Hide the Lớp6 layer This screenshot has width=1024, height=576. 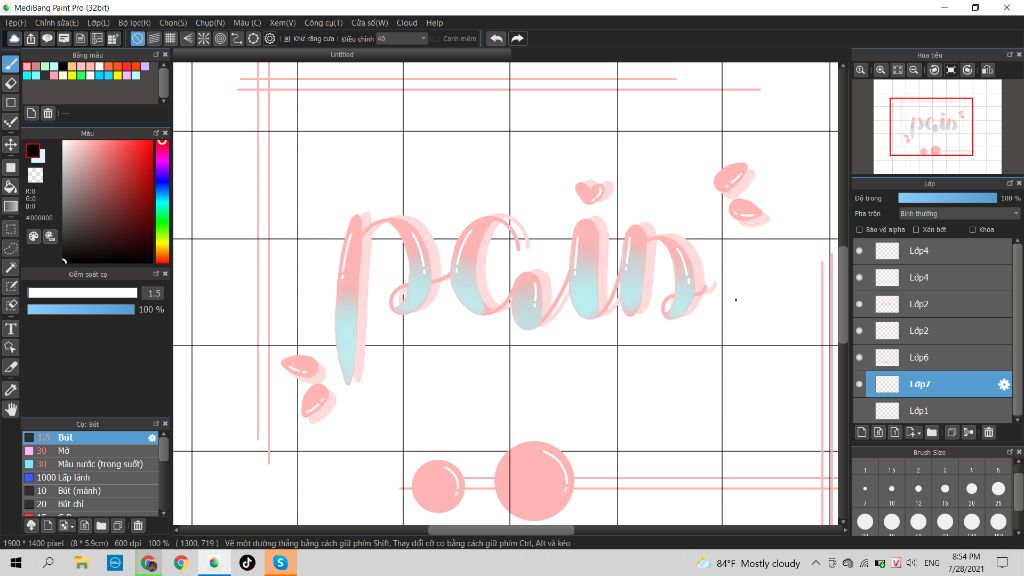tap(859, 358)
